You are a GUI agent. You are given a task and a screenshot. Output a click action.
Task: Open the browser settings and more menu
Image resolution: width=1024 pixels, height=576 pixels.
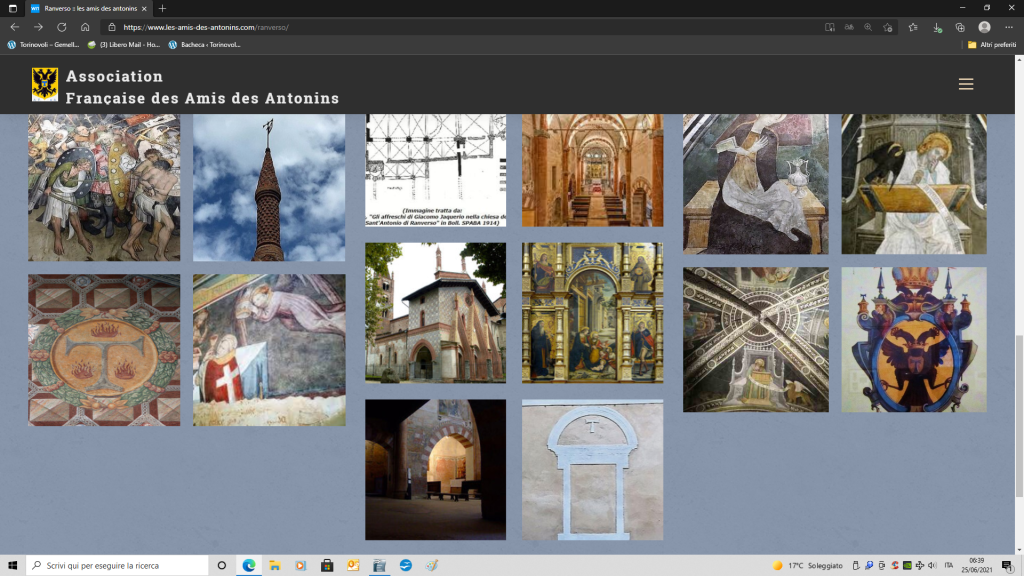click(x=1008, y=27)
